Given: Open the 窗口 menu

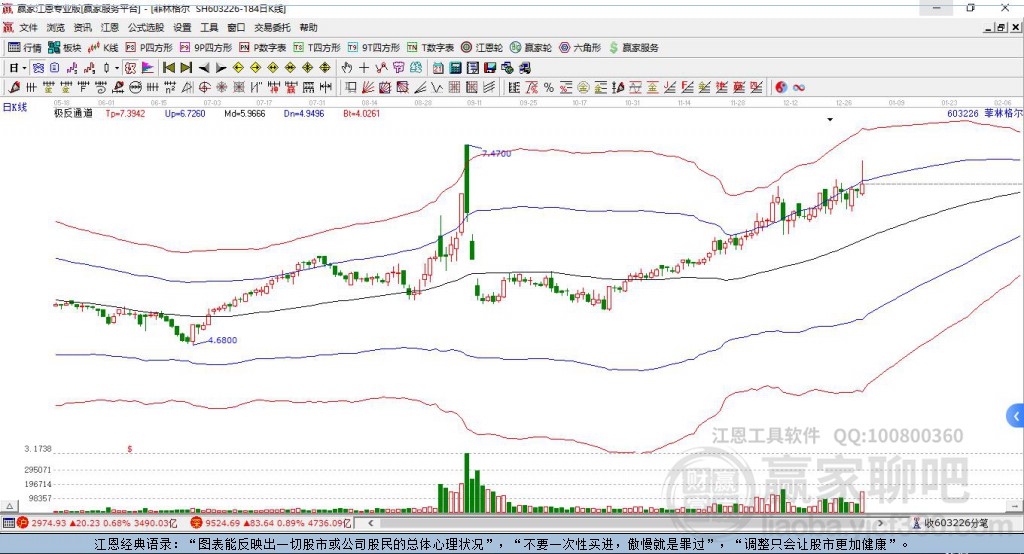Looking at the screenshot, I should (x=236, y=27).
